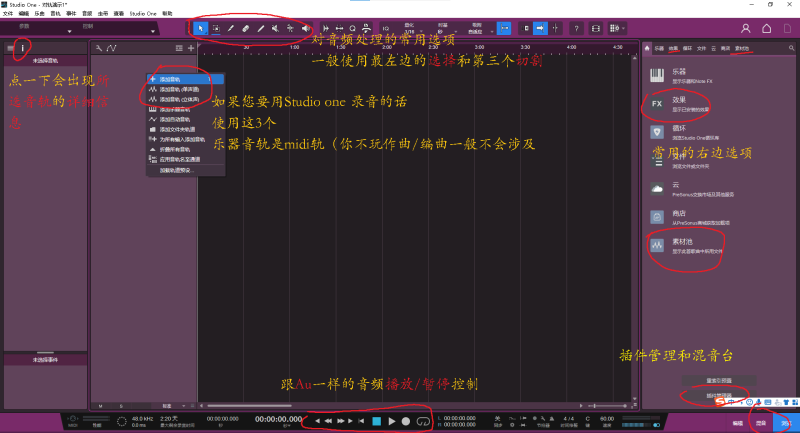Open the track inspector 'i' icon

click(x=22, y=47)
